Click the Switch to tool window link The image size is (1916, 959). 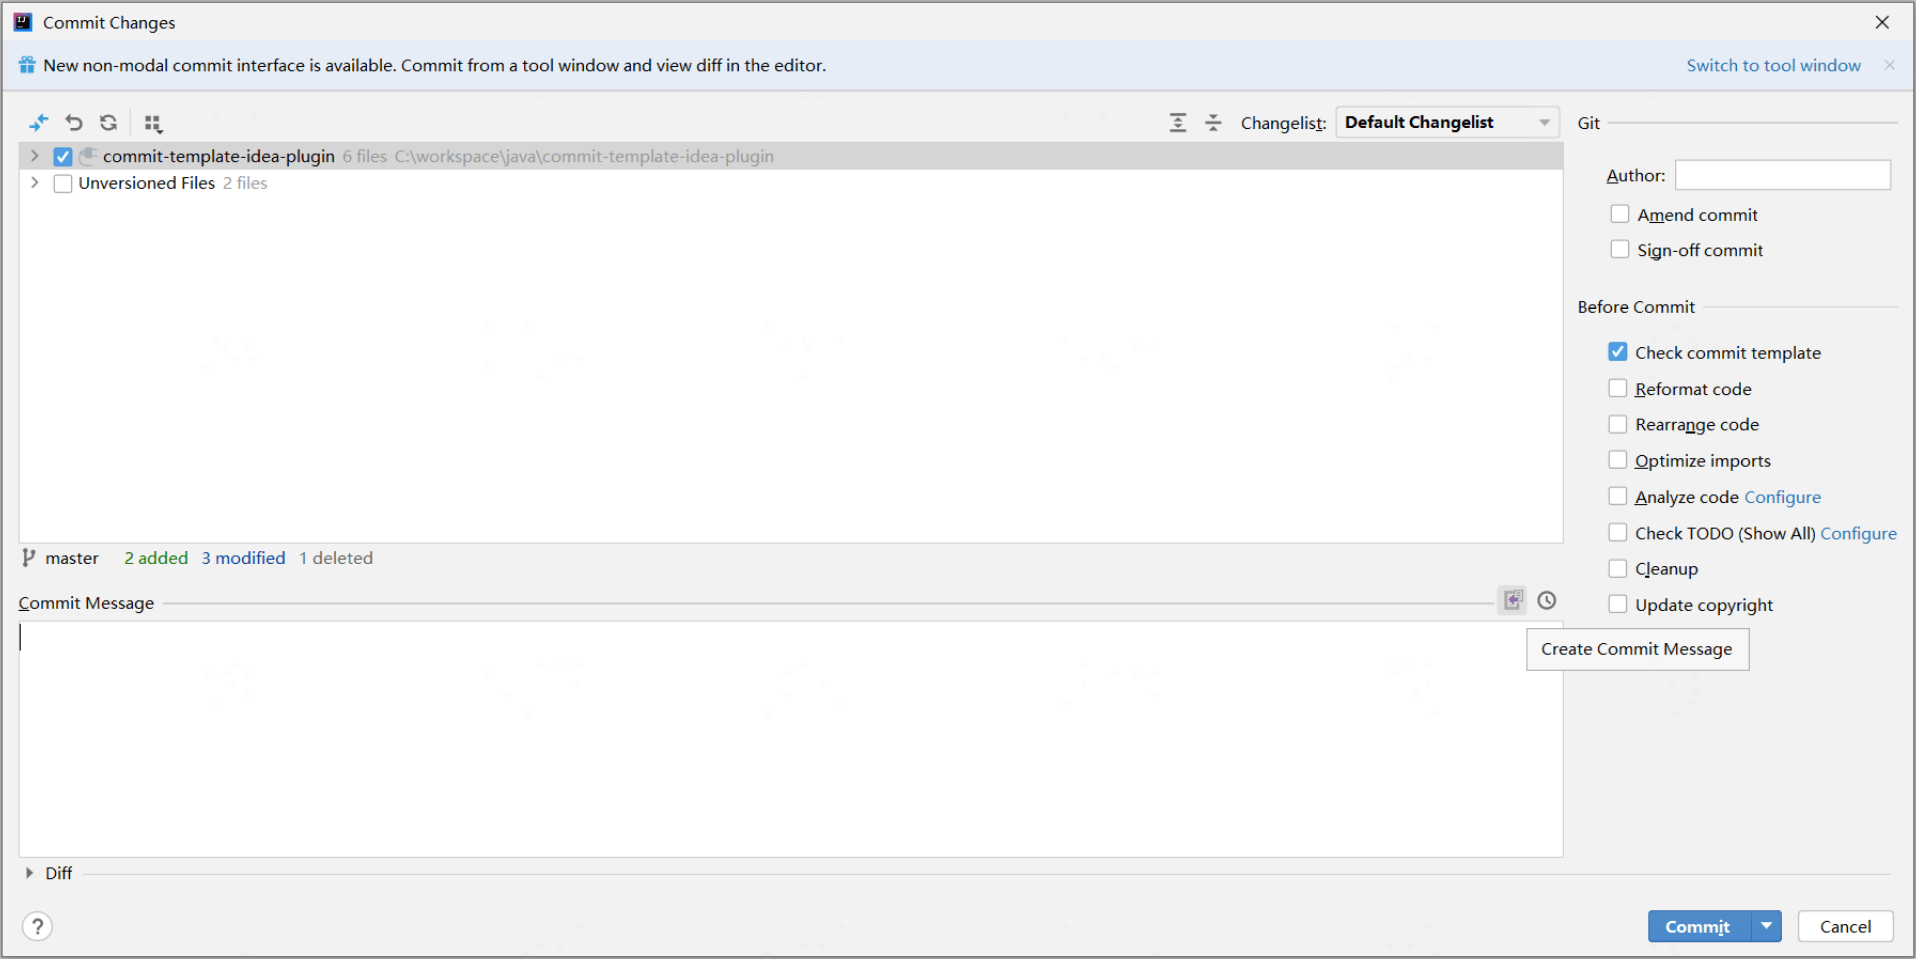tap(1773, 65)
